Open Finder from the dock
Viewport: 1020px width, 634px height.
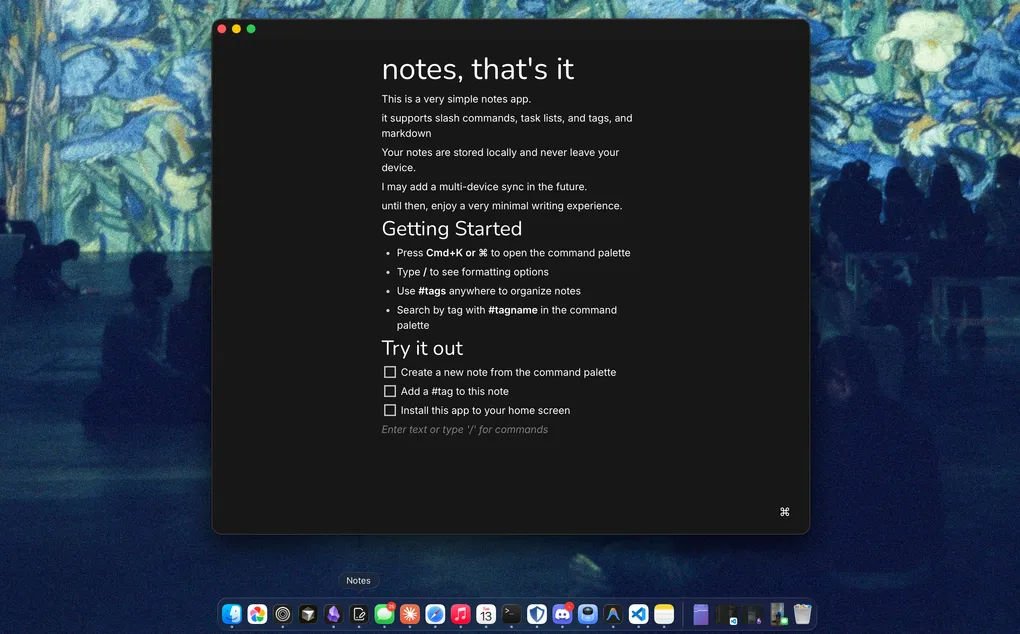tap(232, 614)
